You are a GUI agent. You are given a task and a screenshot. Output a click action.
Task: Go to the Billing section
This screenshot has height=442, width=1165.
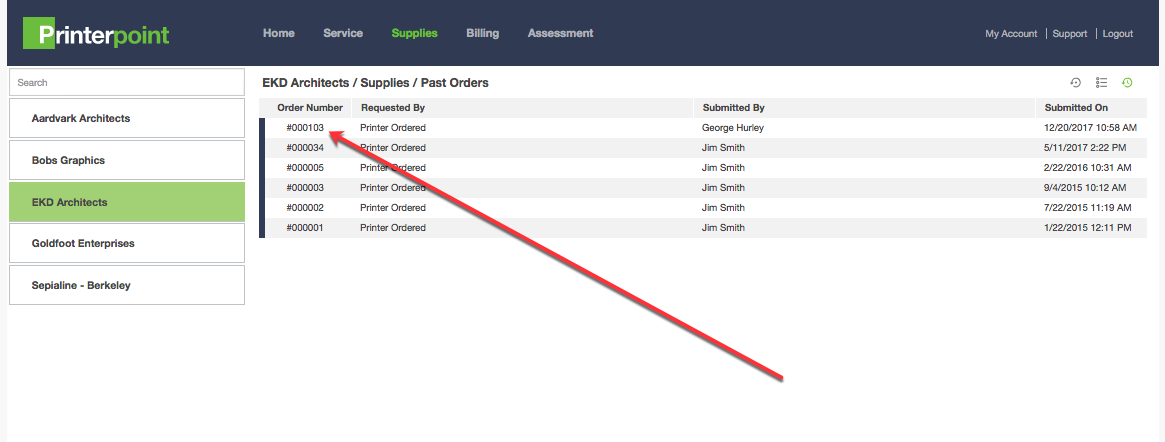pos(482,33)
